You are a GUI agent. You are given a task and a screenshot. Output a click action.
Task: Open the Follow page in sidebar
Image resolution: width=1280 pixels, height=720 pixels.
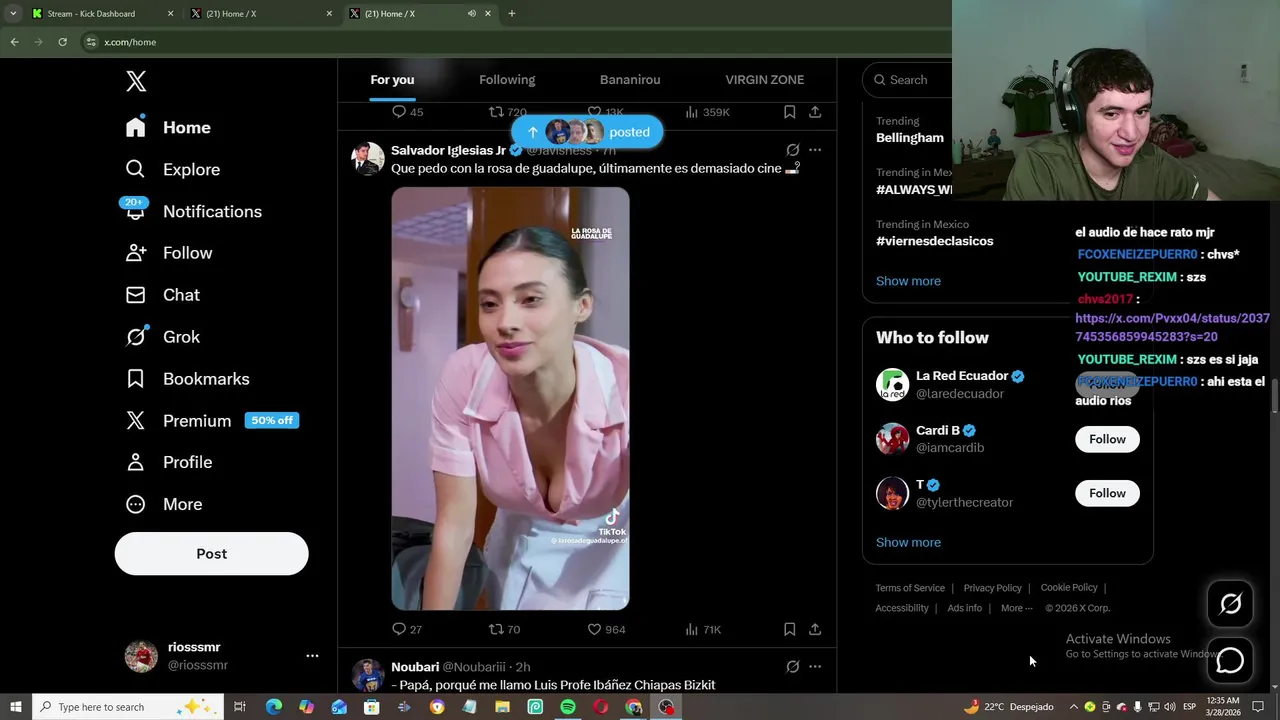169,253
